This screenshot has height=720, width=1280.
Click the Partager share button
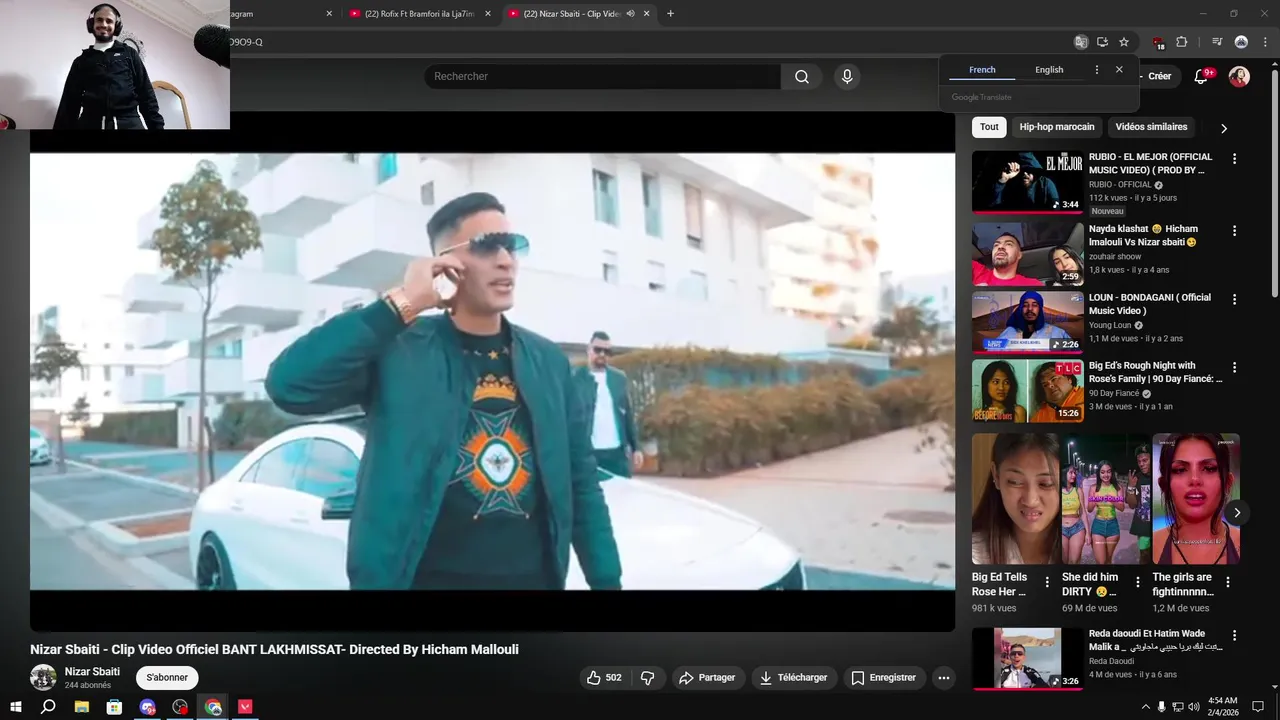coord(707,678)
